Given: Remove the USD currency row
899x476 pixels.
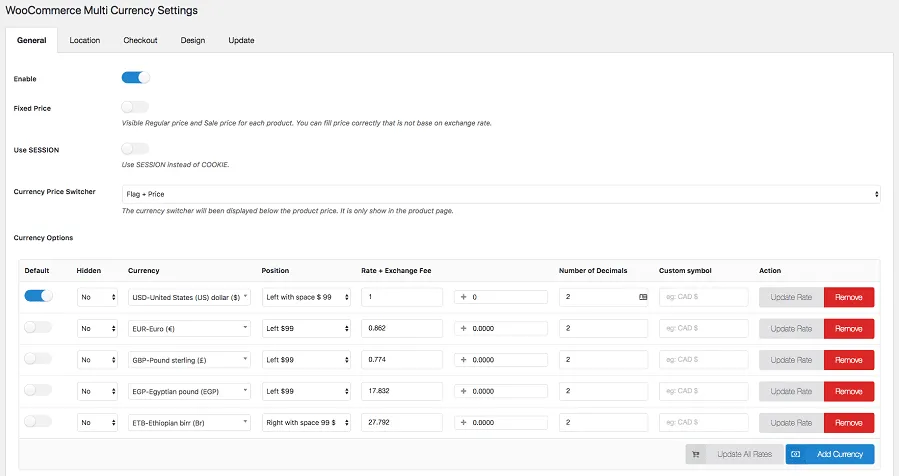Looking at the screenshot, I should 849,297.
